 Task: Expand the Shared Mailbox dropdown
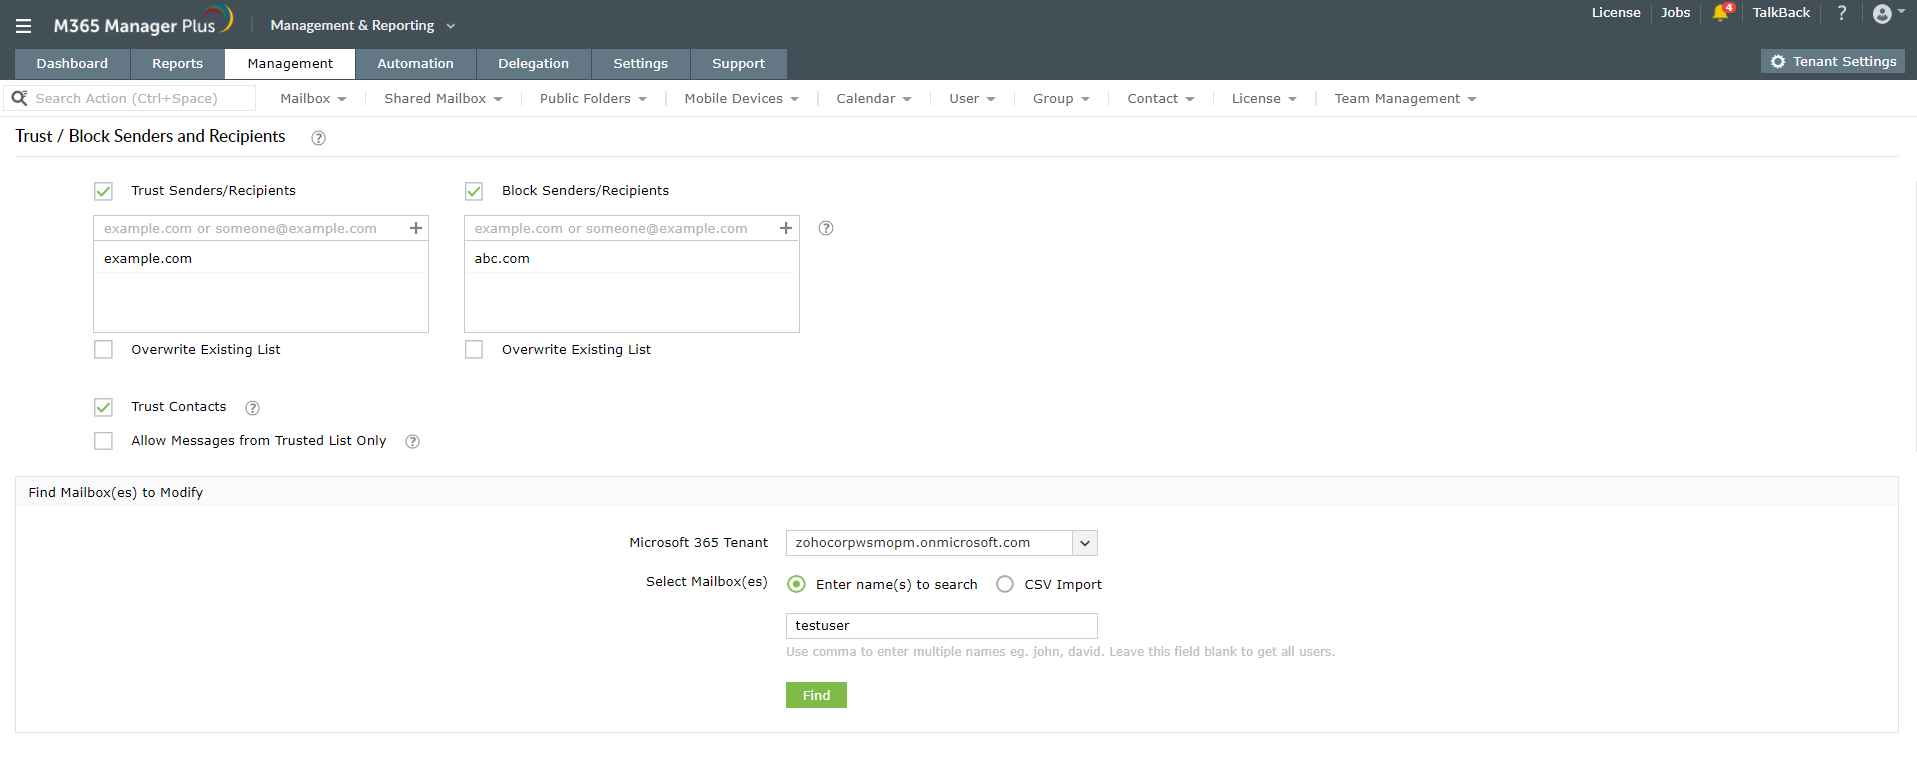click(443, 98)
